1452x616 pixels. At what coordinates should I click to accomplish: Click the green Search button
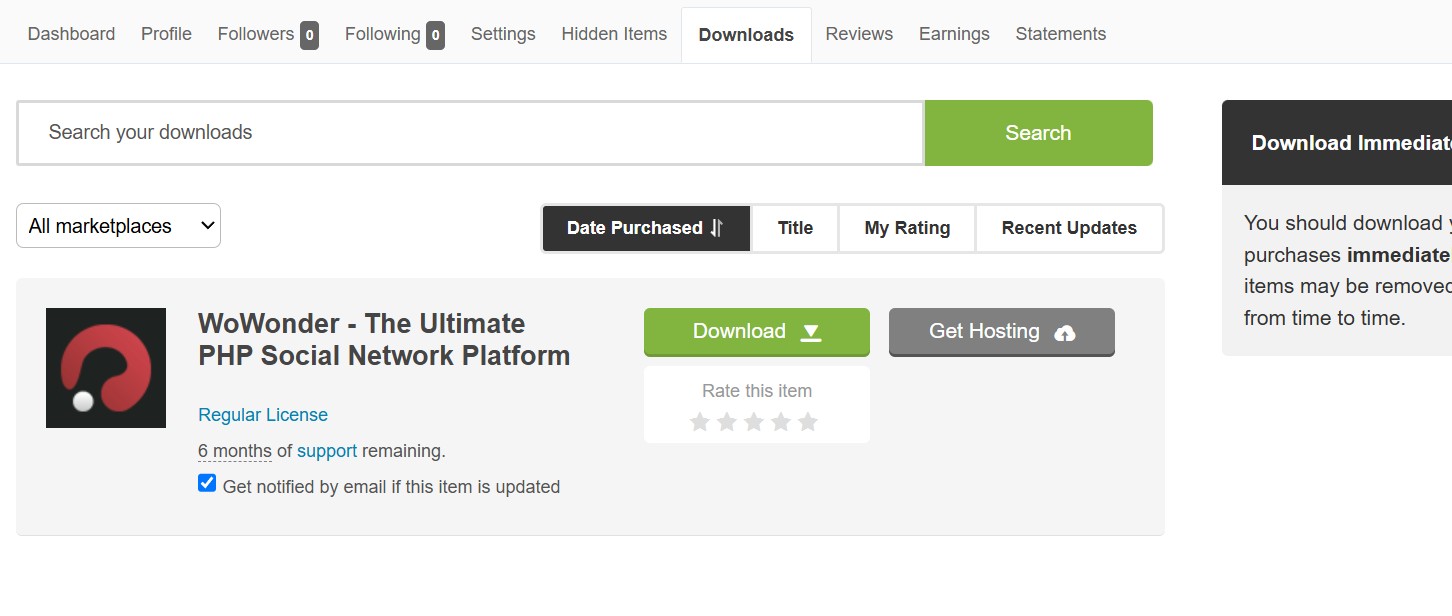pos(1038,133)
